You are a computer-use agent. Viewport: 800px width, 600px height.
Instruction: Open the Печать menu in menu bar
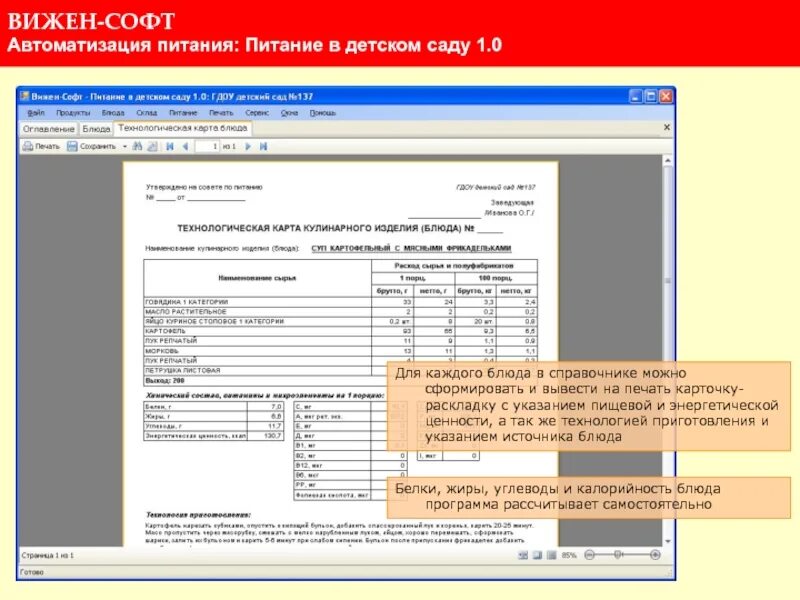(x=221, y=113)
